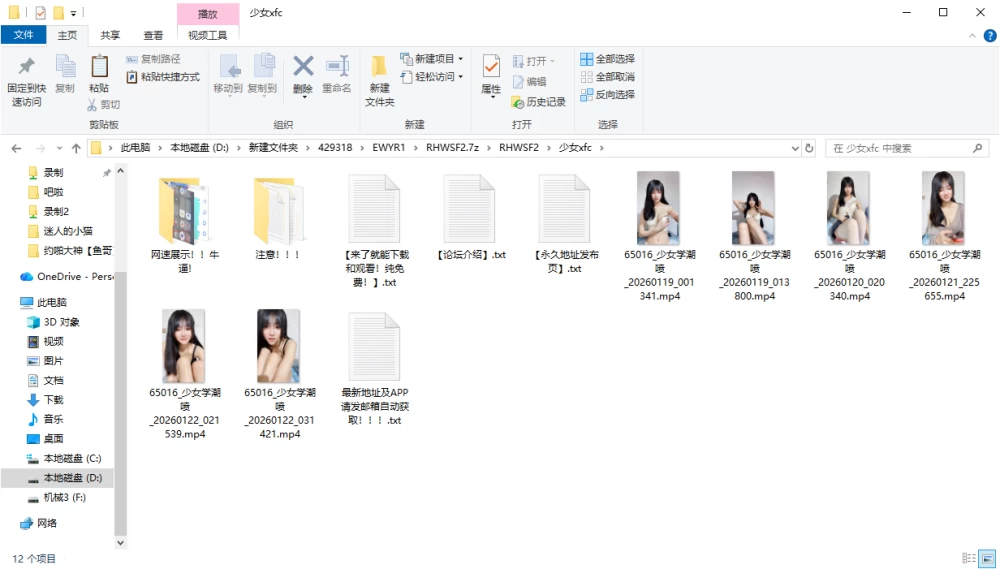Open the 查看 ribbon tab
Image resolution: width=1000 pixels, height=569 pixels.
(x=153, y=35)
